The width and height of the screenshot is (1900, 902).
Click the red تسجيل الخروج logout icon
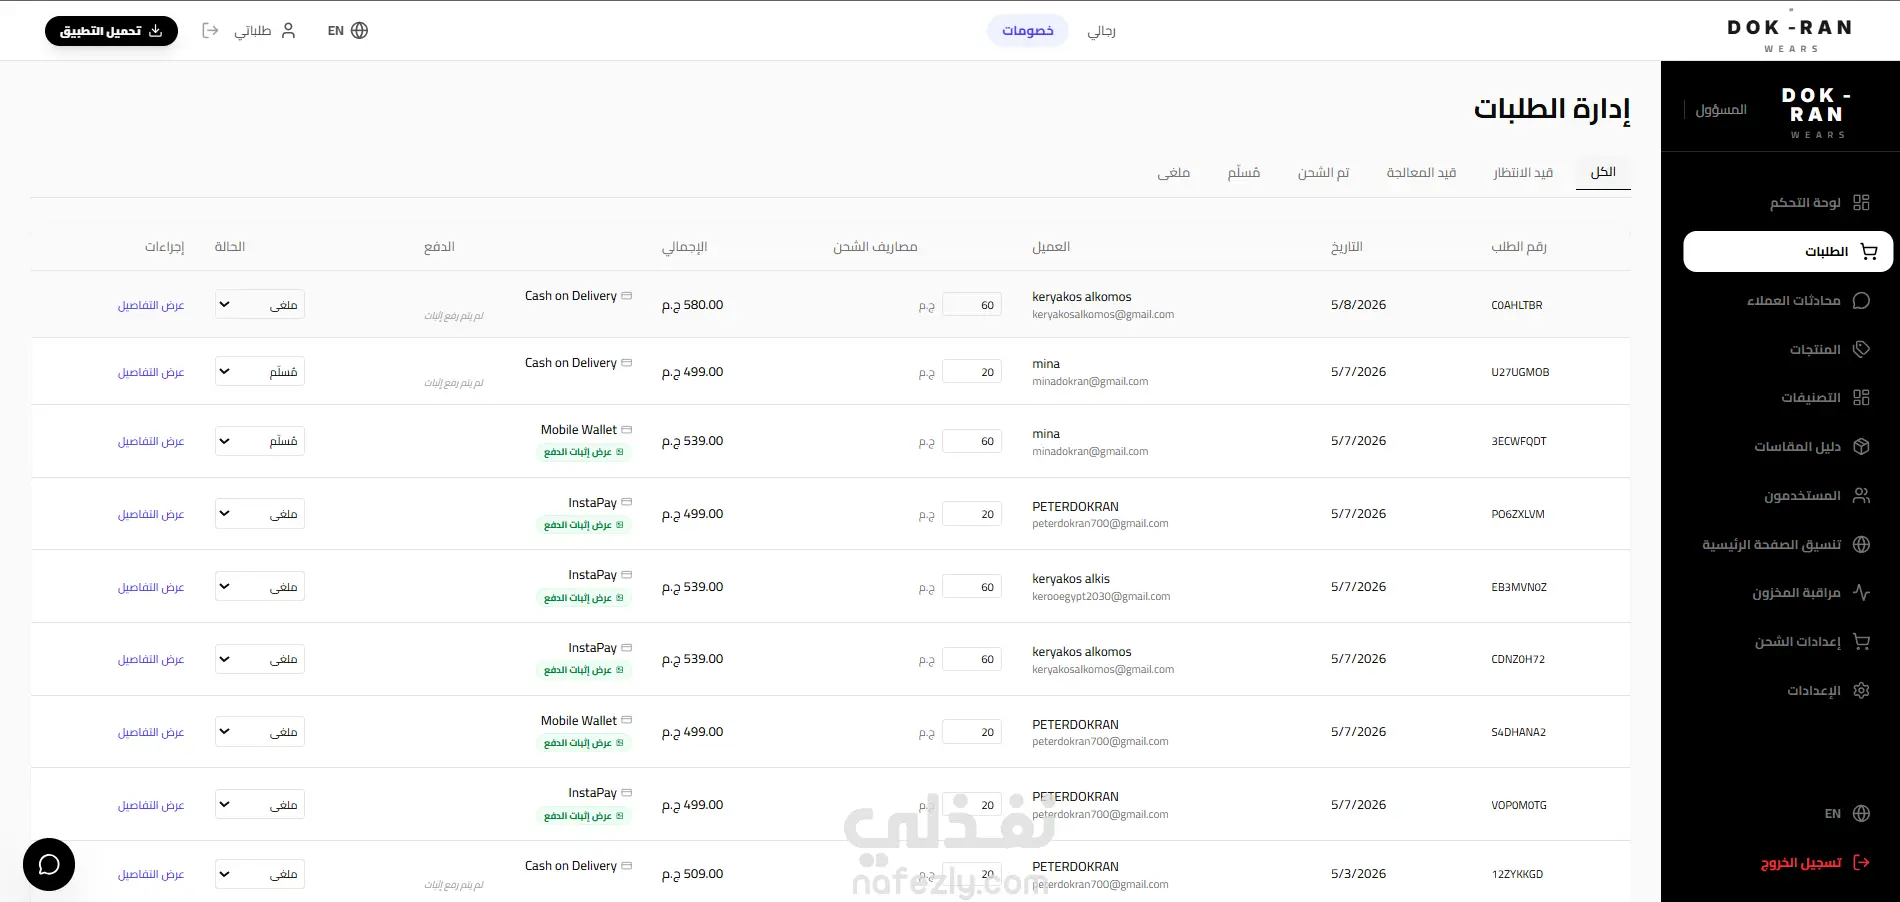coord(1861,862)
